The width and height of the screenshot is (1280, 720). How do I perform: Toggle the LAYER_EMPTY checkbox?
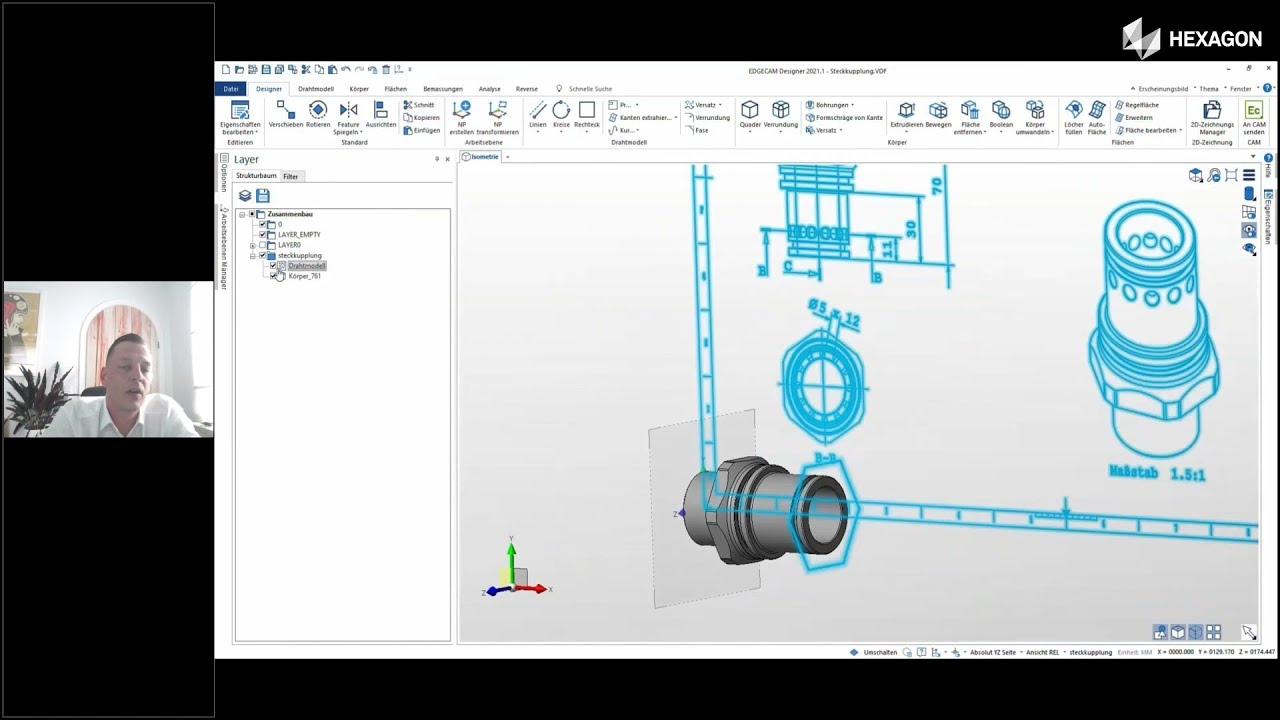pos(262,234)
